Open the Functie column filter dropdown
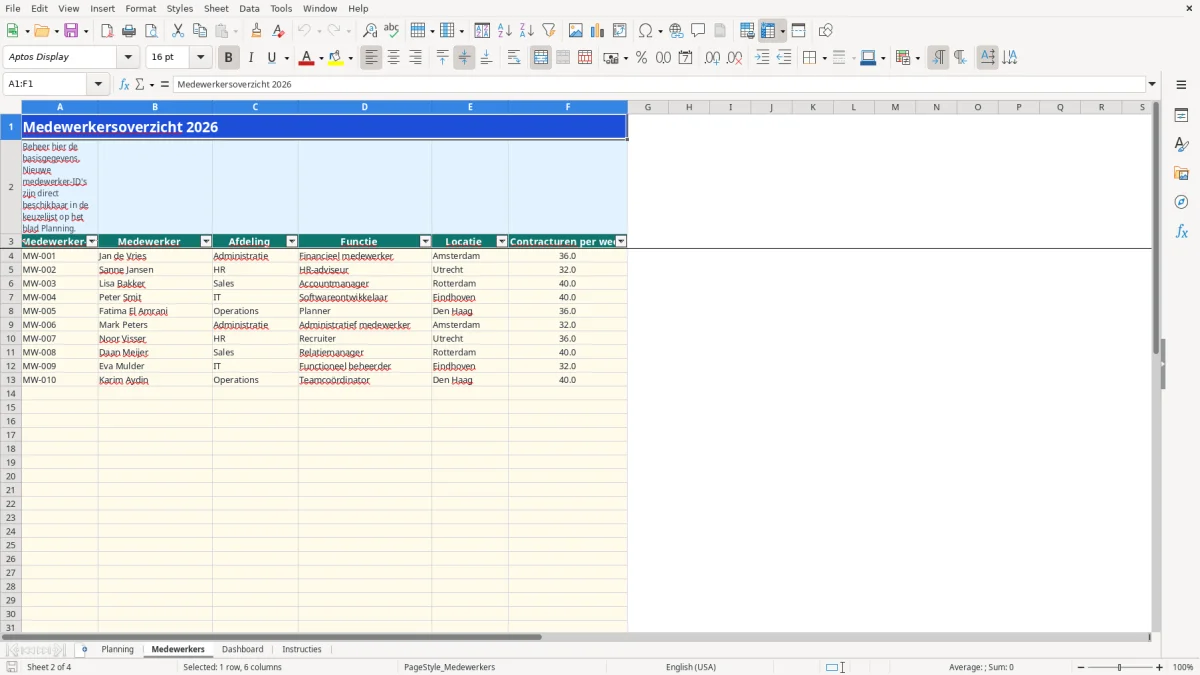Screen dimensions: 1200x675 point(425,241)
